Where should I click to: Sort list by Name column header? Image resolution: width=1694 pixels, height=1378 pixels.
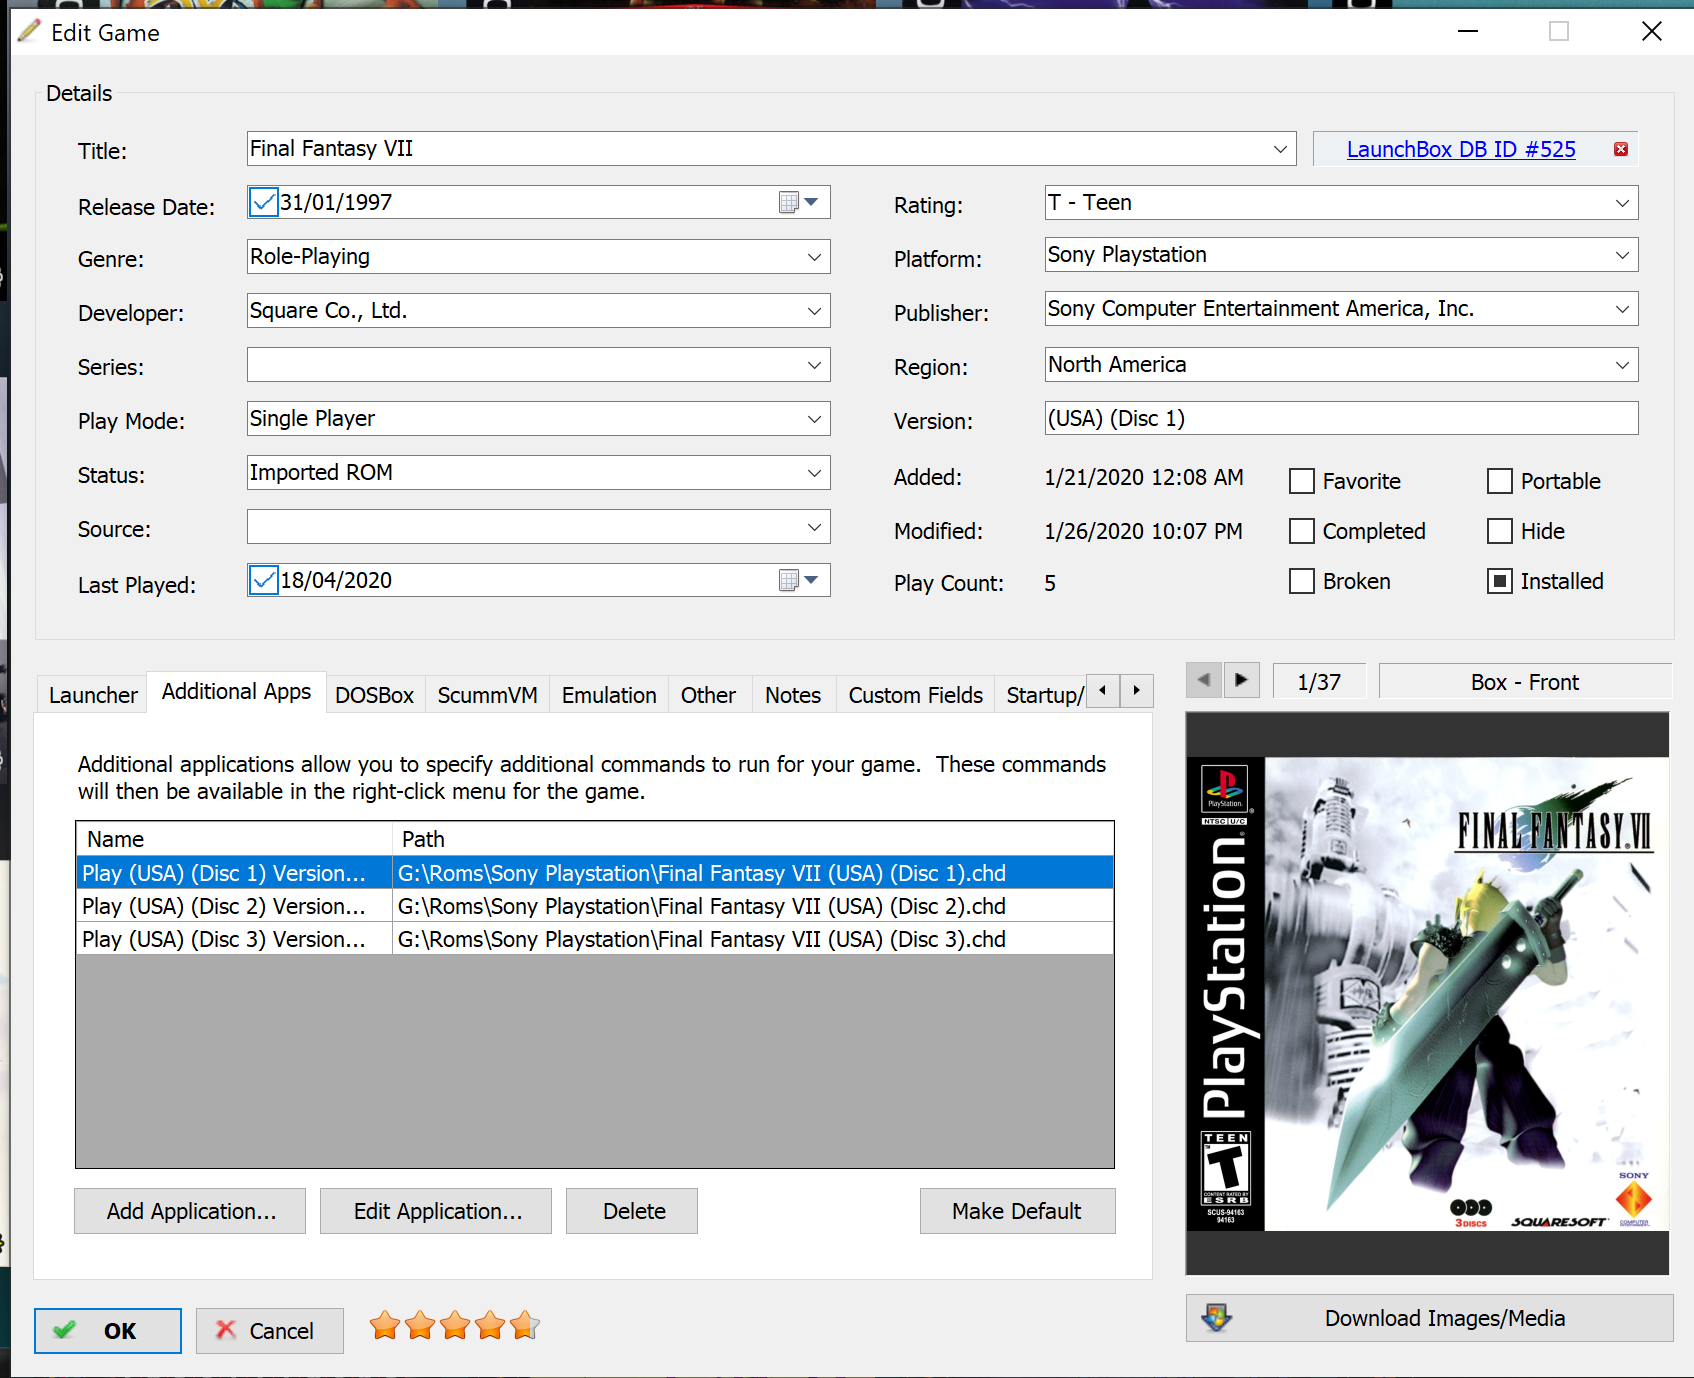point(234,839)
